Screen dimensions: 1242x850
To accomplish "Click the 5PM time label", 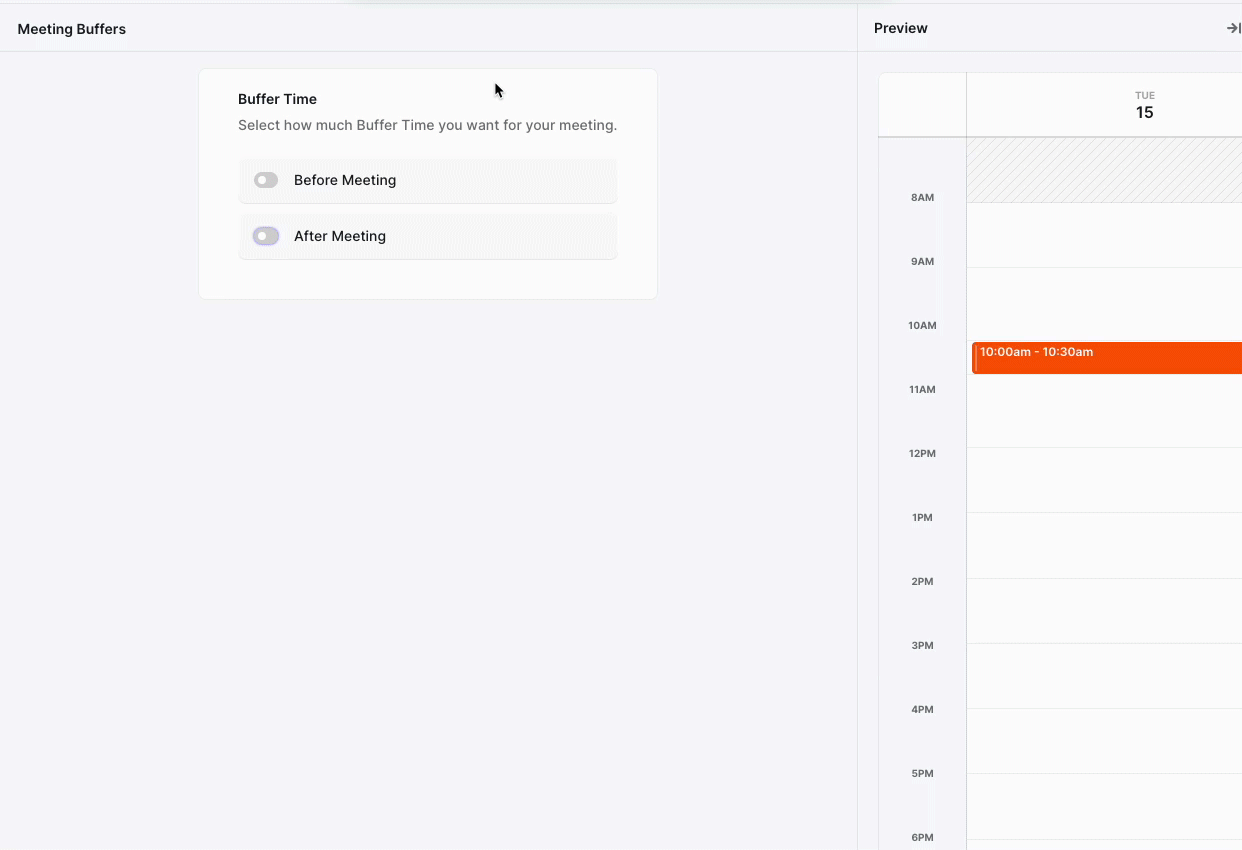I will 922,774.
